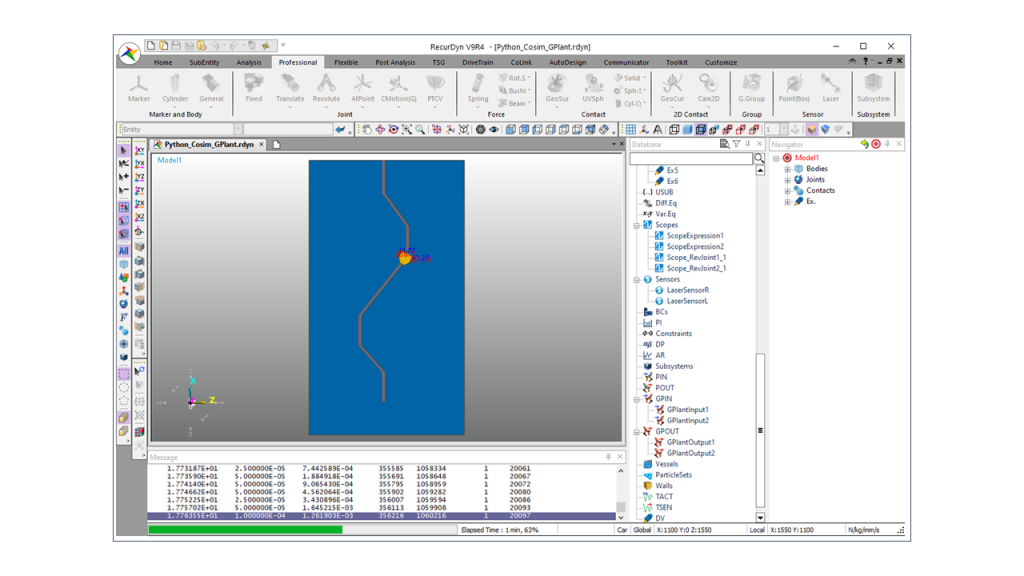Click the green simulation progress bar
1024x576 pixels.
point(245,530)
